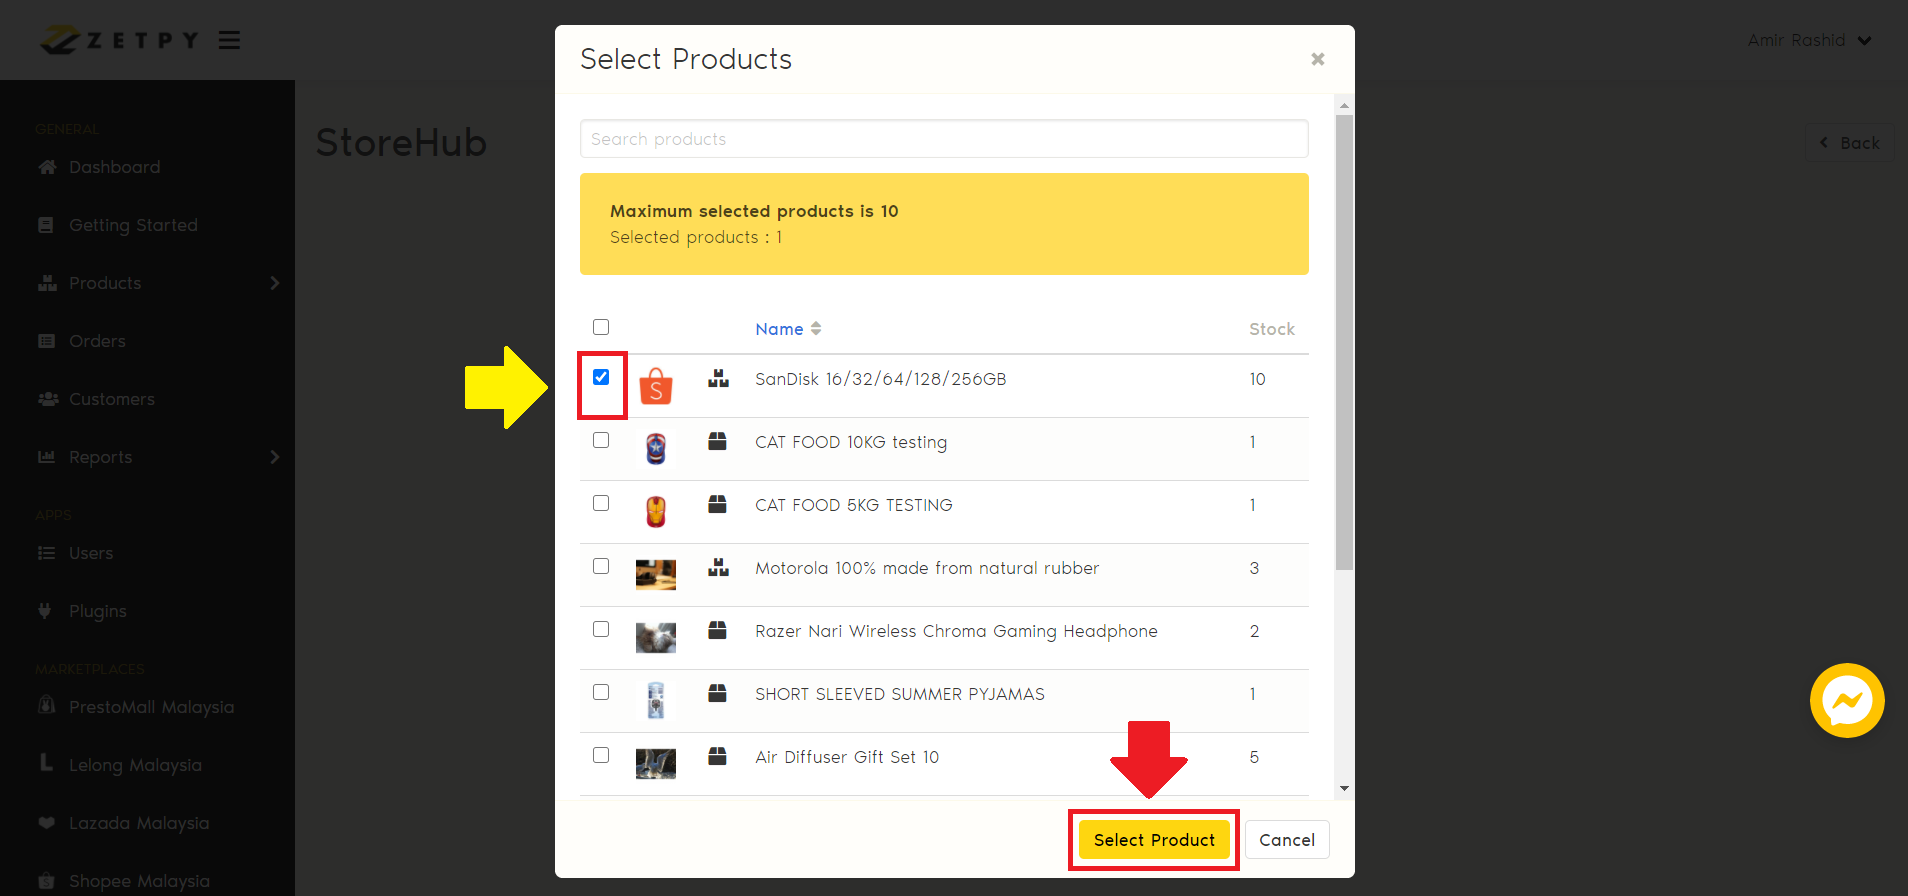The height and width of the screenshot is (896, 1908).
Task: Click the Name column sort icon
Action: [x=816, y=329]
